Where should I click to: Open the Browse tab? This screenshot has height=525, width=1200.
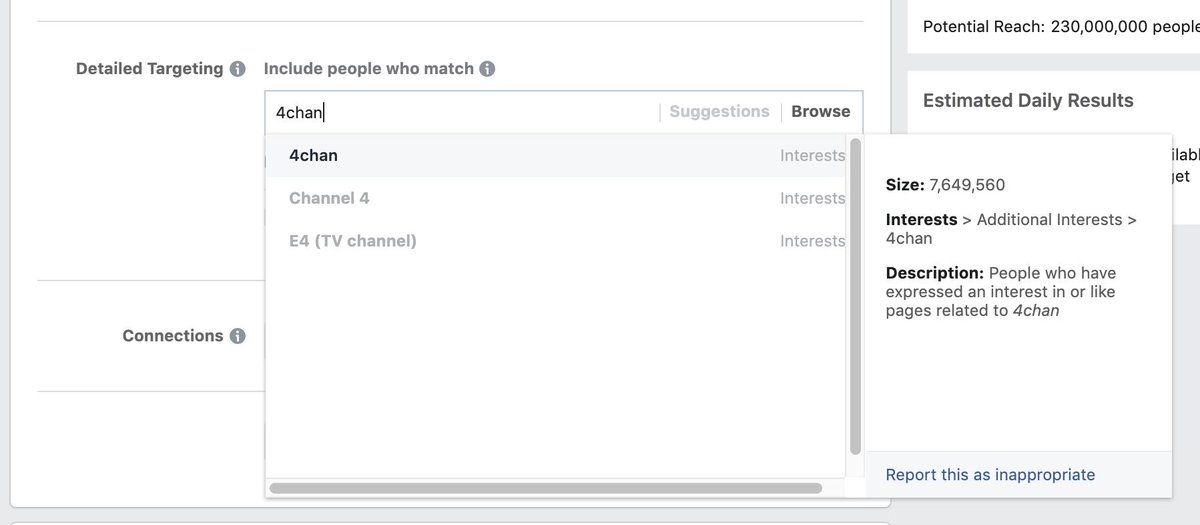tap(820, 112)
